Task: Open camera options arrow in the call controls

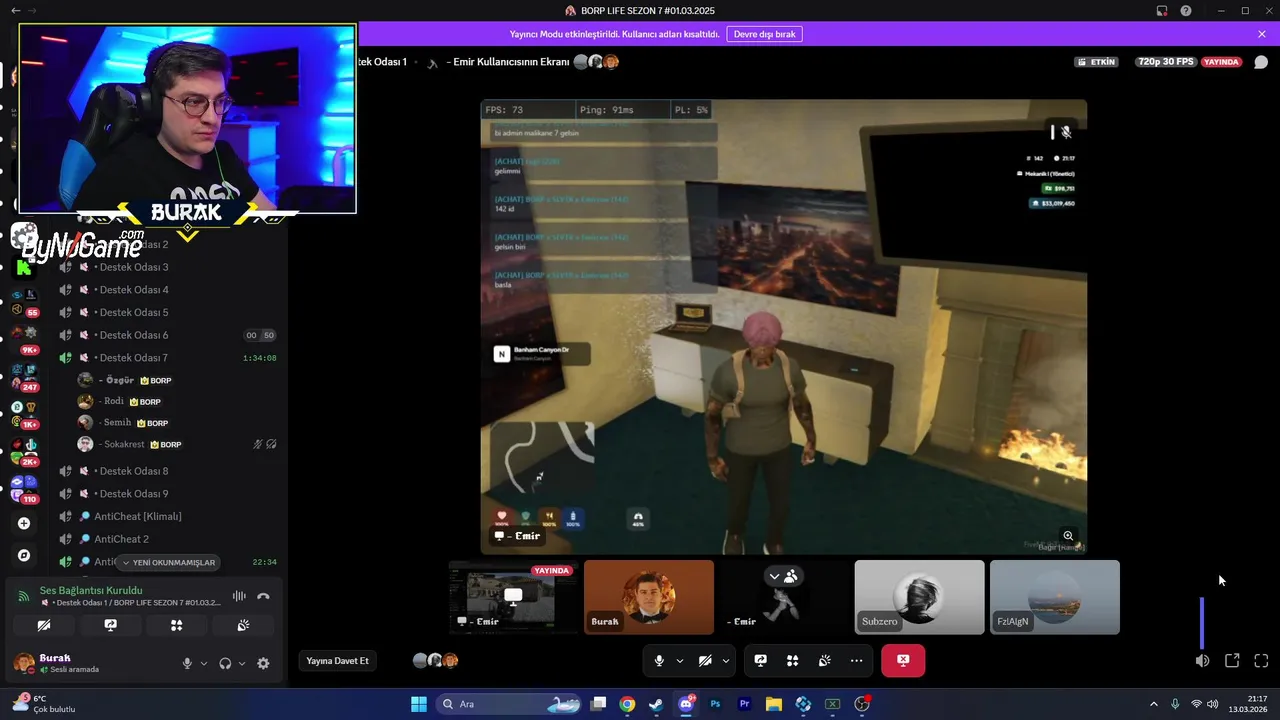Action: tap(726, 661)
